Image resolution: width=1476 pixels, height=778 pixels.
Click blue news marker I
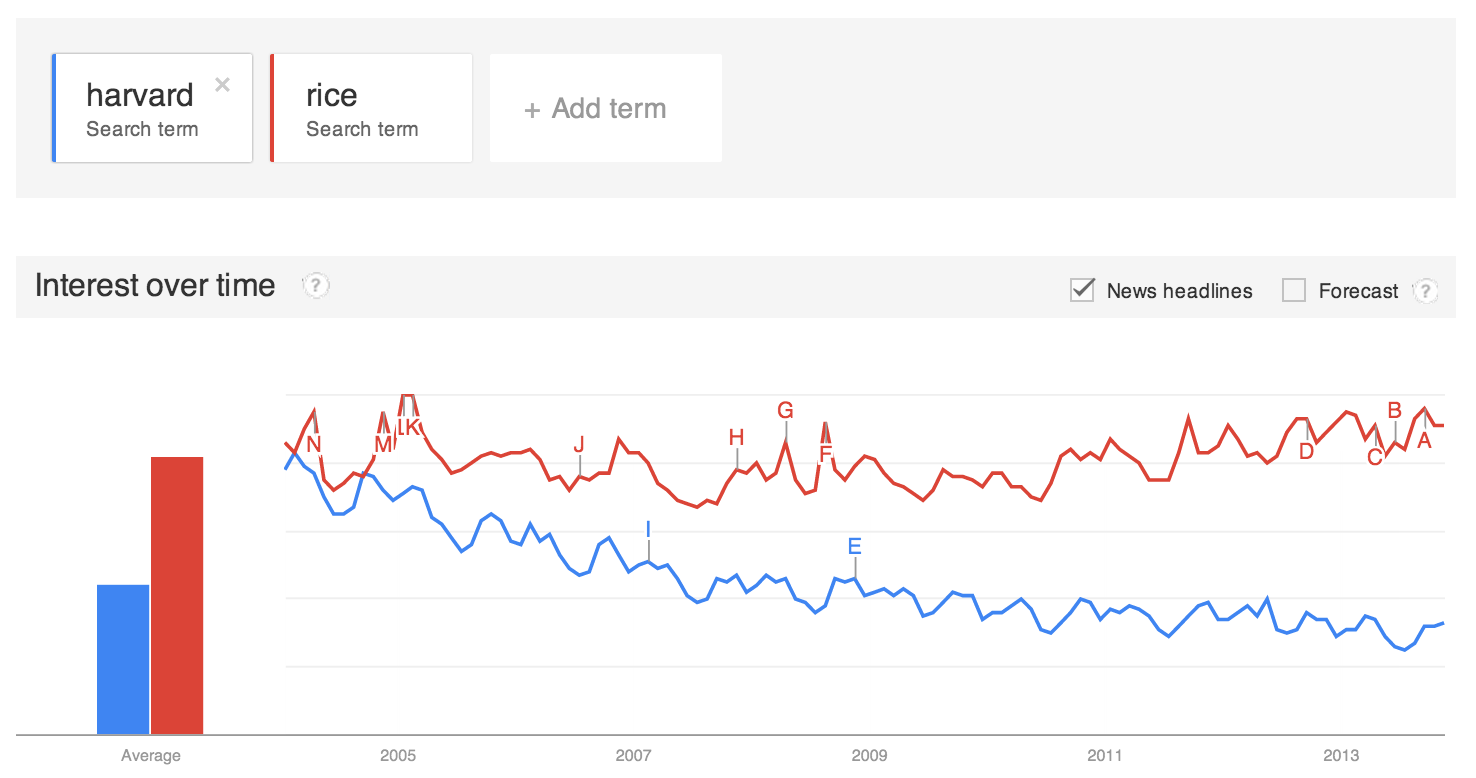click(x=648, y=529)
